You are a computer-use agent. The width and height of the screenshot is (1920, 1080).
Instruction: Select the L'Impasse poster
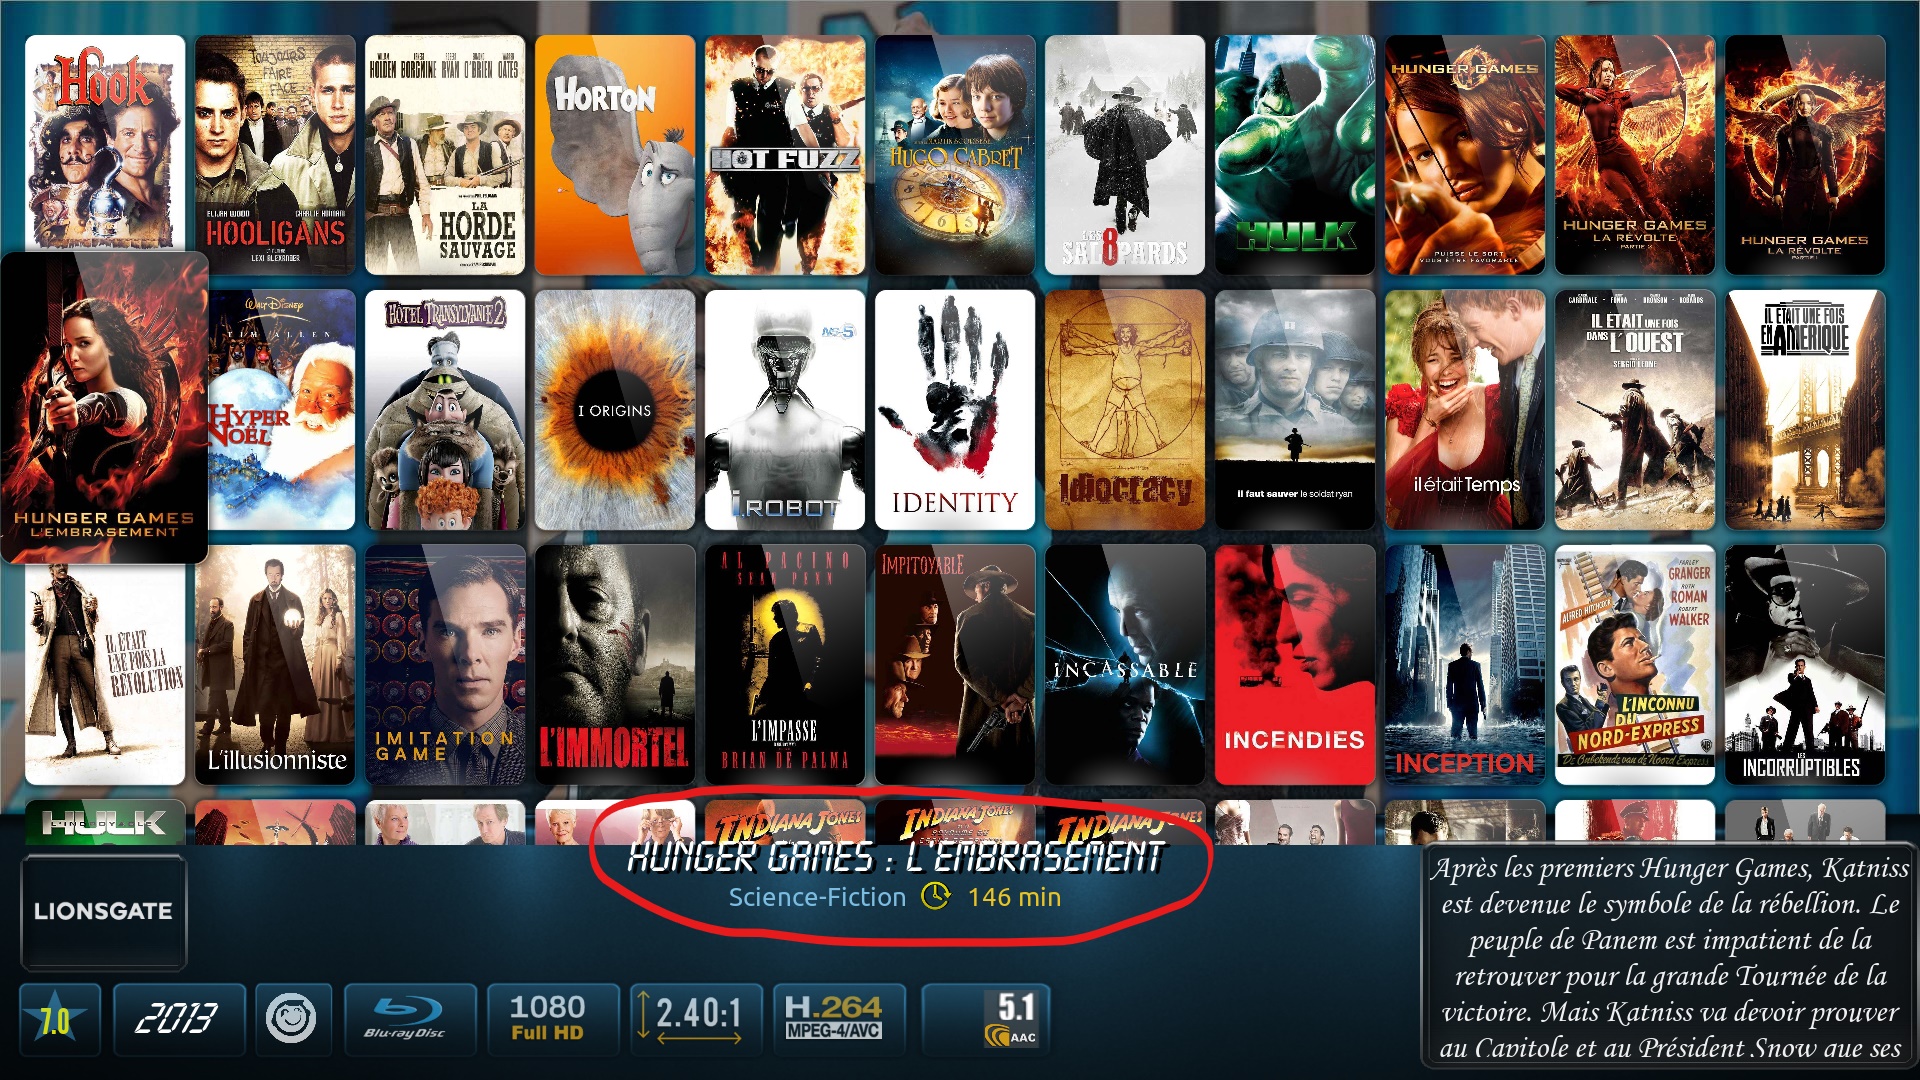click(x=785, y=665)
